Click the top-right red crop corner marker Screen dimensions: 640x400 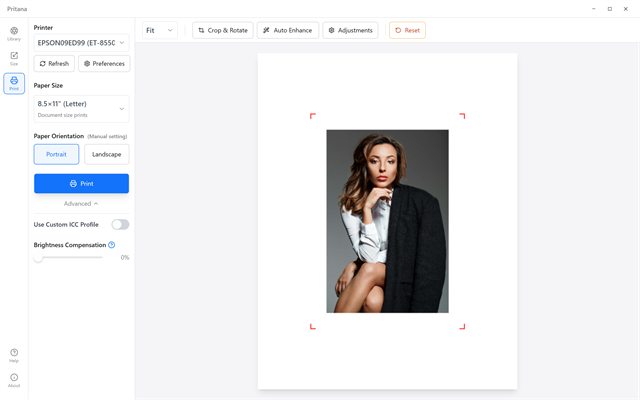(x=462, y=116)
